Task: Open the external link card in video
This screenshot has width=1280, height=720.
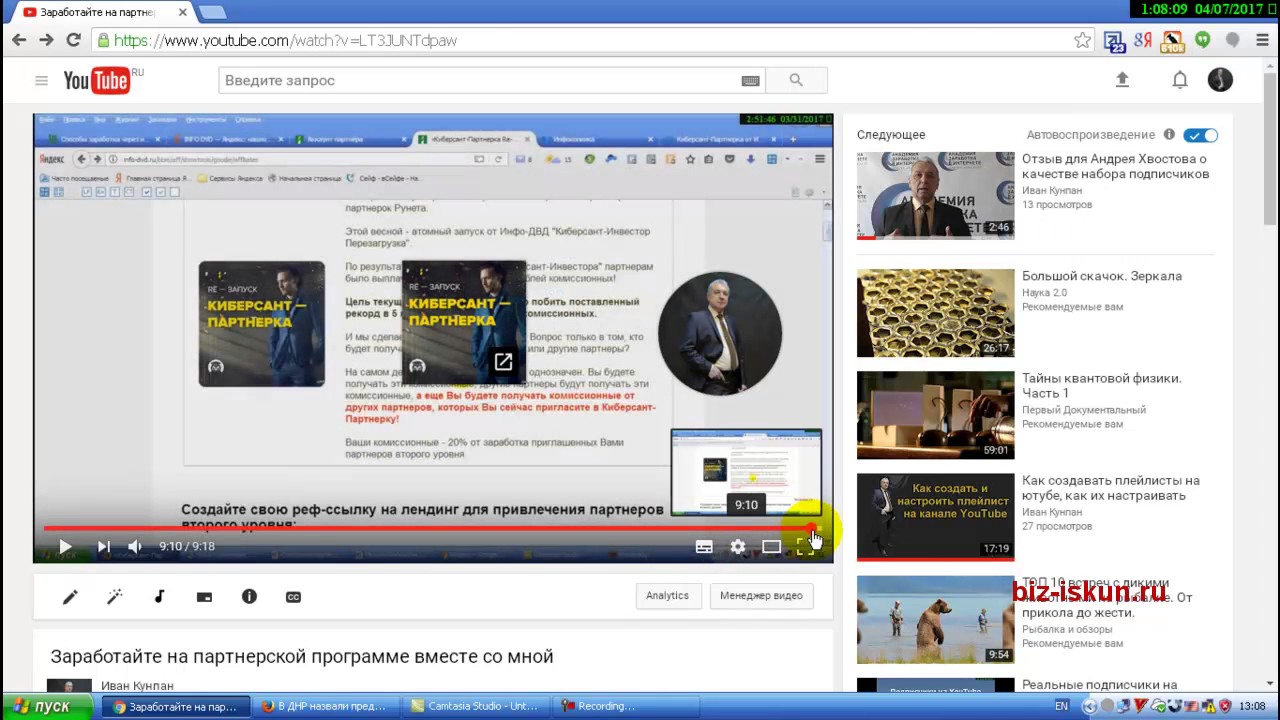Action: pyautogui.click(x=503, y=362)
